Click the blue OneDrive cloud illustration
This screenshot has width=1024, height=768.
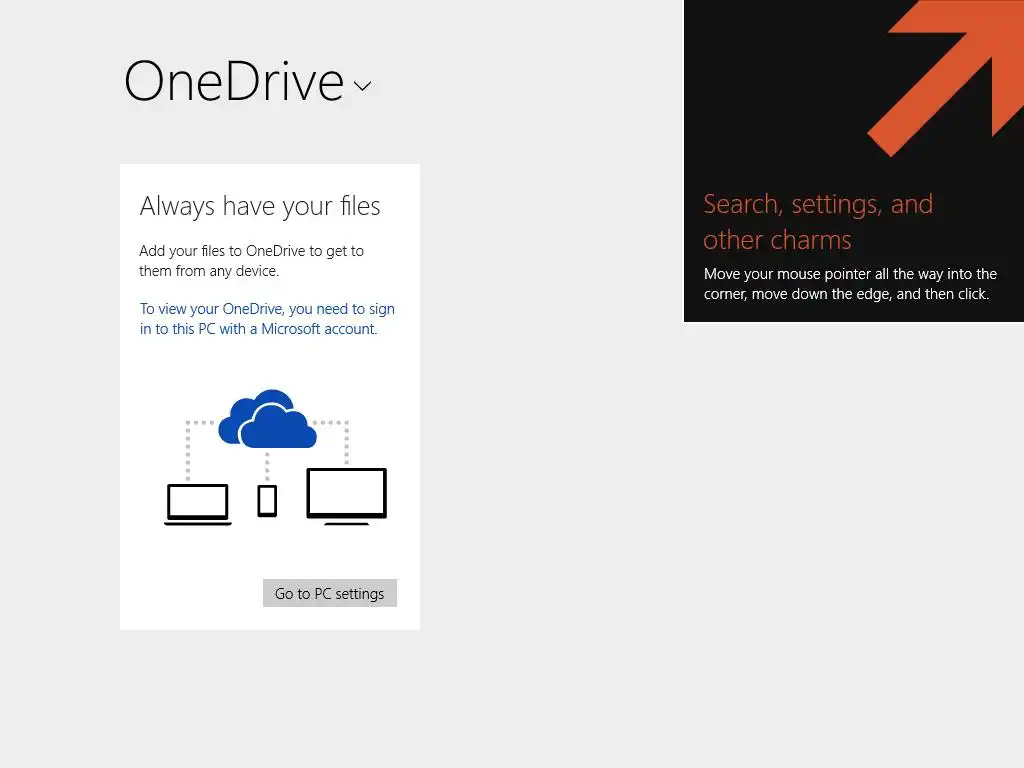(x=267, y=419)
